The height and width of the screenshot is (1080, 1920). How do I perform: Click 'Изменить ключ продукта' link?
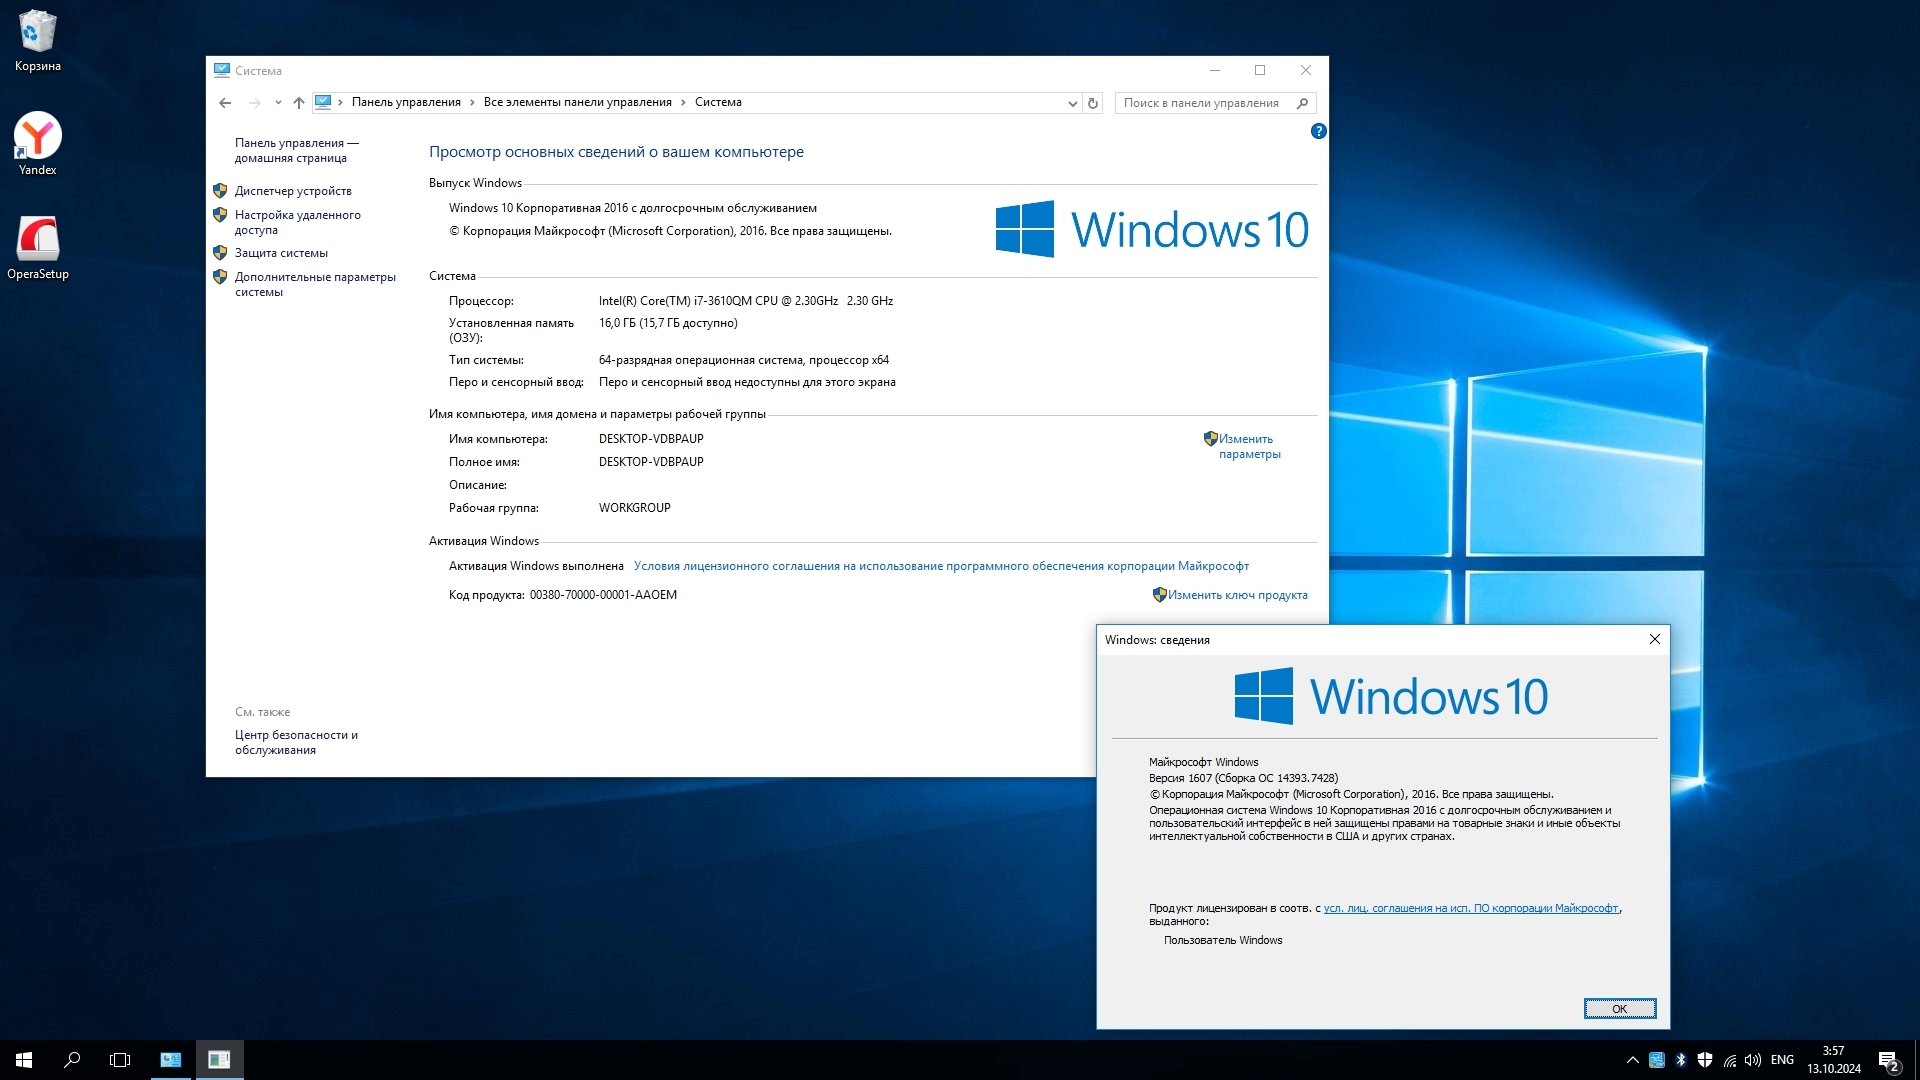[x=1237, y=595]
